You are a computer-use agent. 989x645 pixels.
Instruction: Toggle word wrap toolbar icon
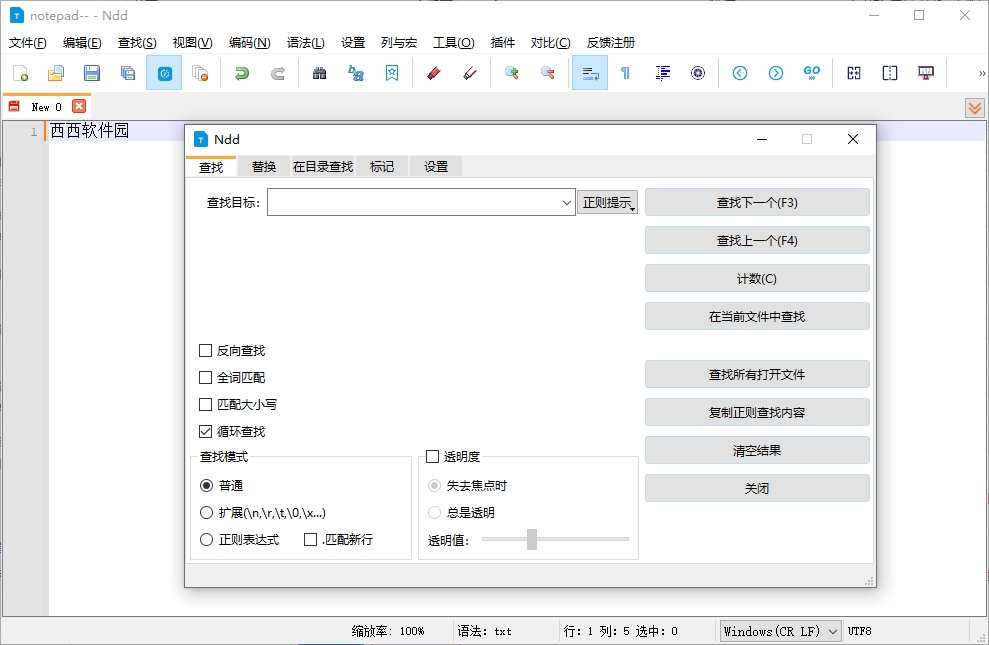[x=590, y=73]
